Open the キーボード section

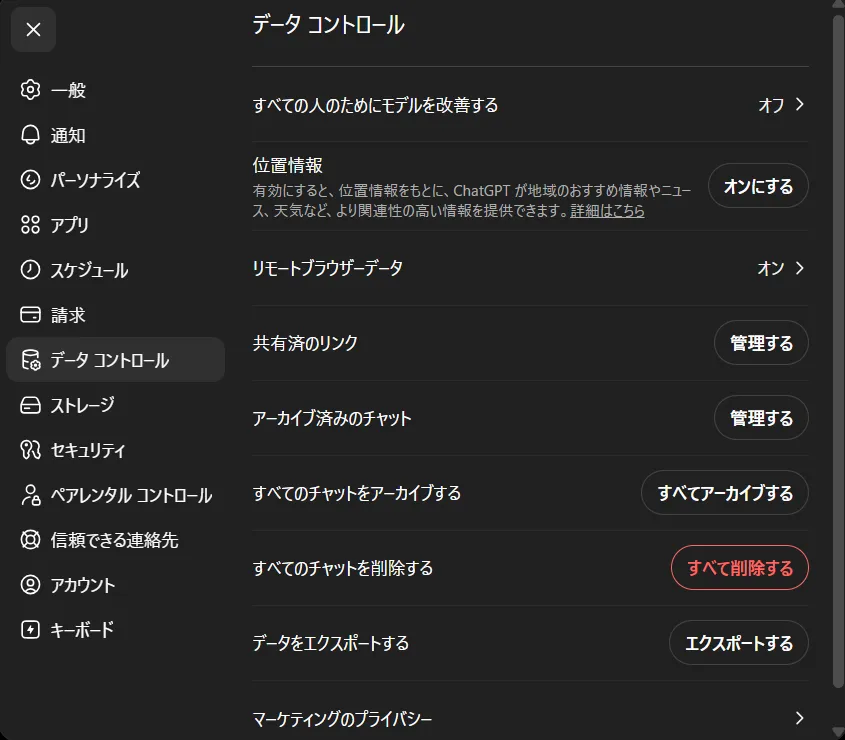(115, 630)
